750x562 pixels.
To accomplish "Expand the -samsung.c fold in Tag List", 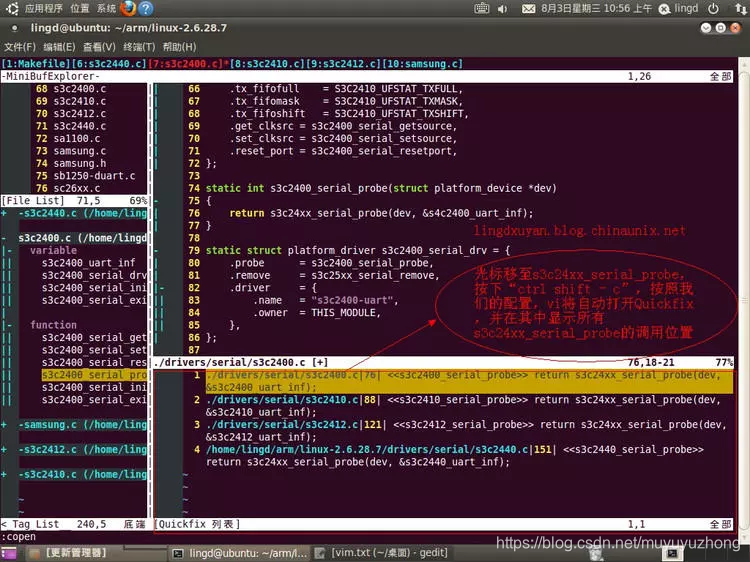I will point(4,425).
